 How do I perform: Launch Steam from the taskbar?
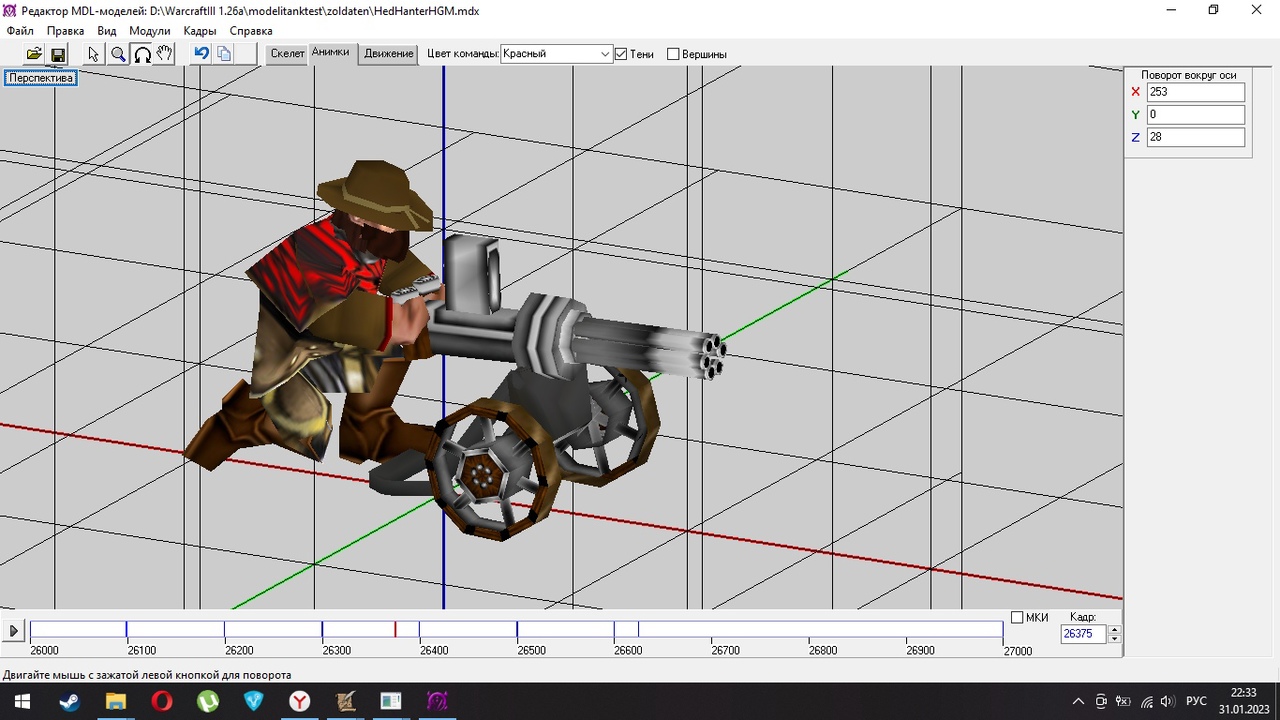coord(69,701)
